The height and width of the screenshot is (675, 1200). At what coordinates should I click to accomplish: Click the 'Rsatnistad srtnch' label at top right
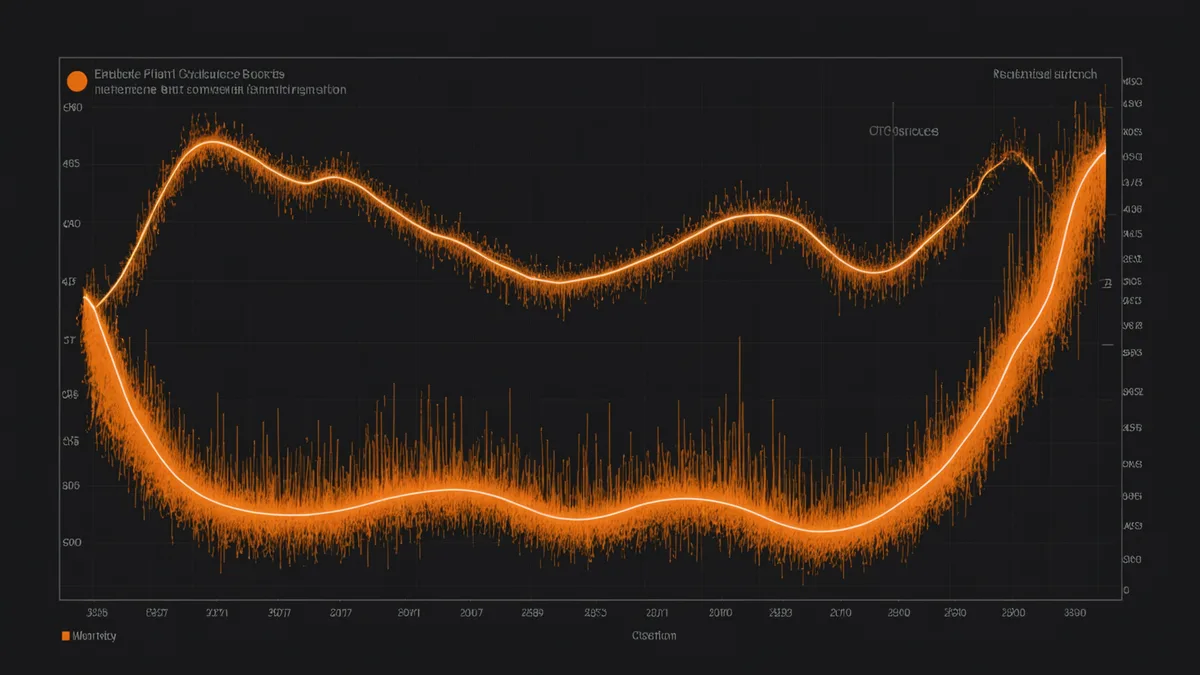pos(1045,74)
